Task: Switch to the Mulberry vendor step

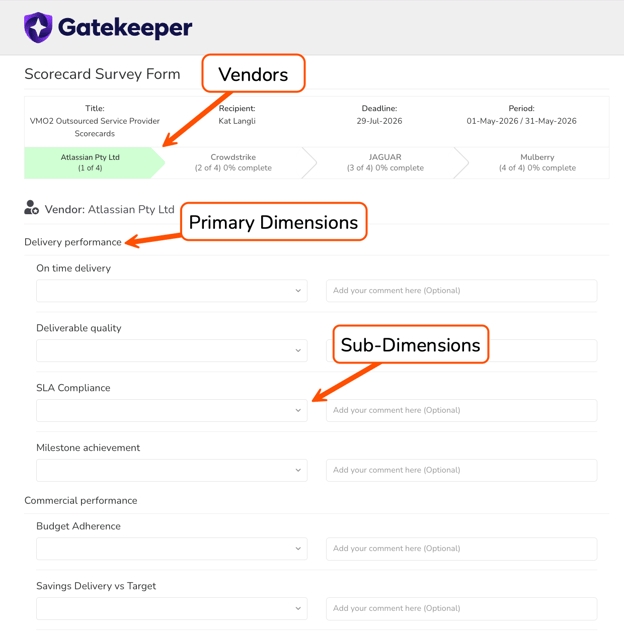Action: point(537,163)
